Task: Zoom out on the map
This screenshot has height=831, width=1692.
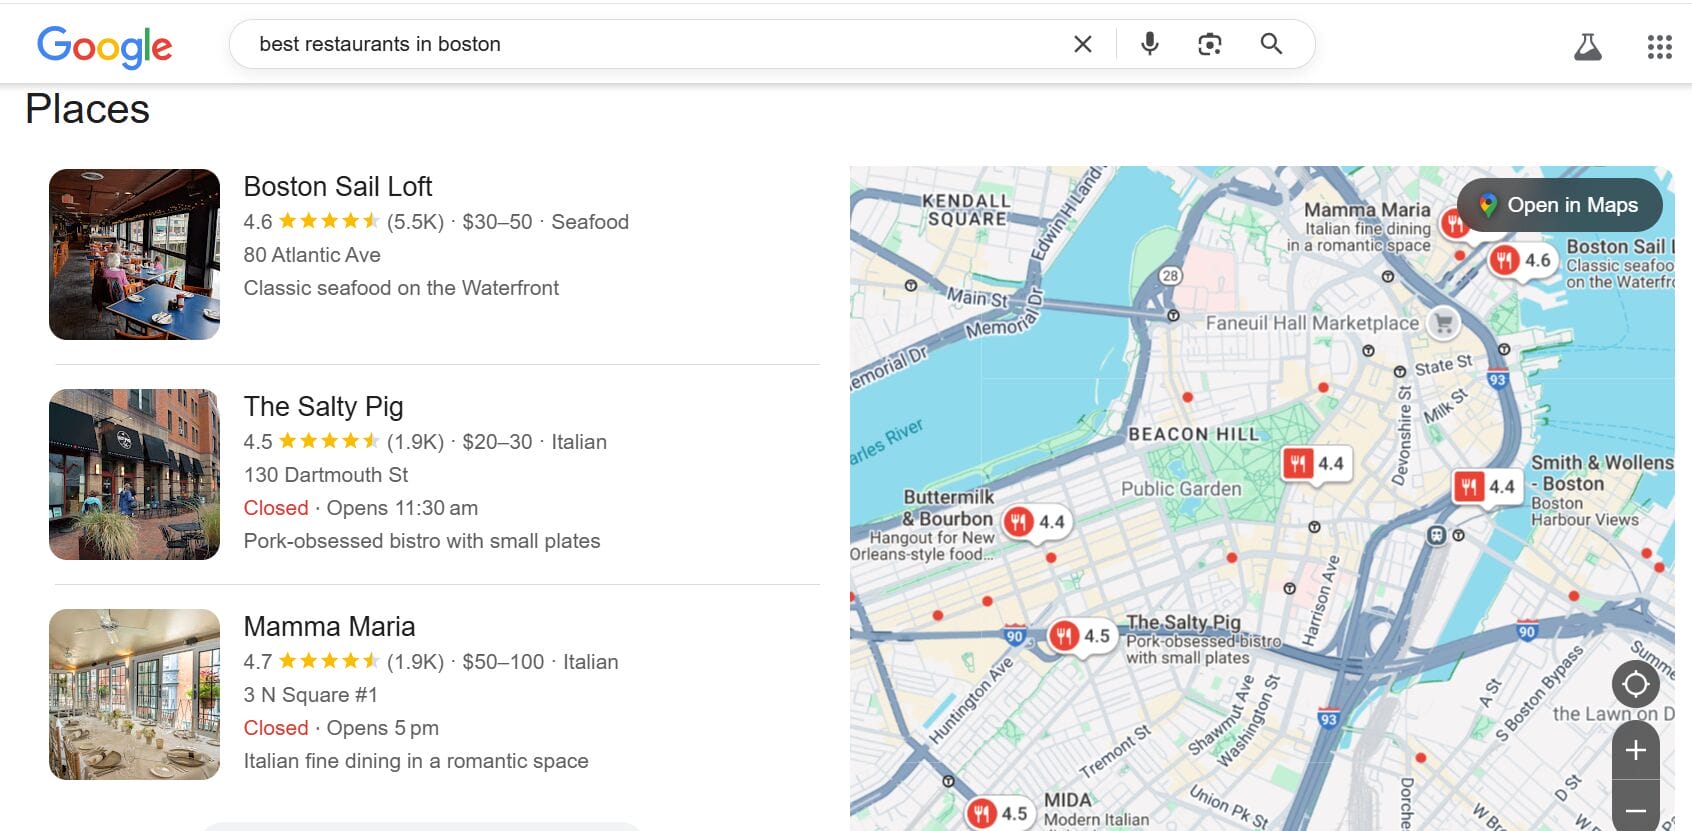Action: tap(1635, 809)
